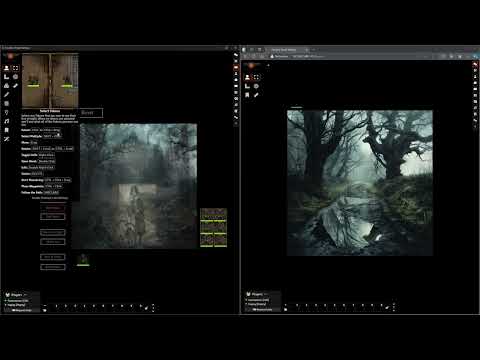Pick the Measure Distance ruler in the left window
This screenshot has height=360, width=480.
[15, 86]
